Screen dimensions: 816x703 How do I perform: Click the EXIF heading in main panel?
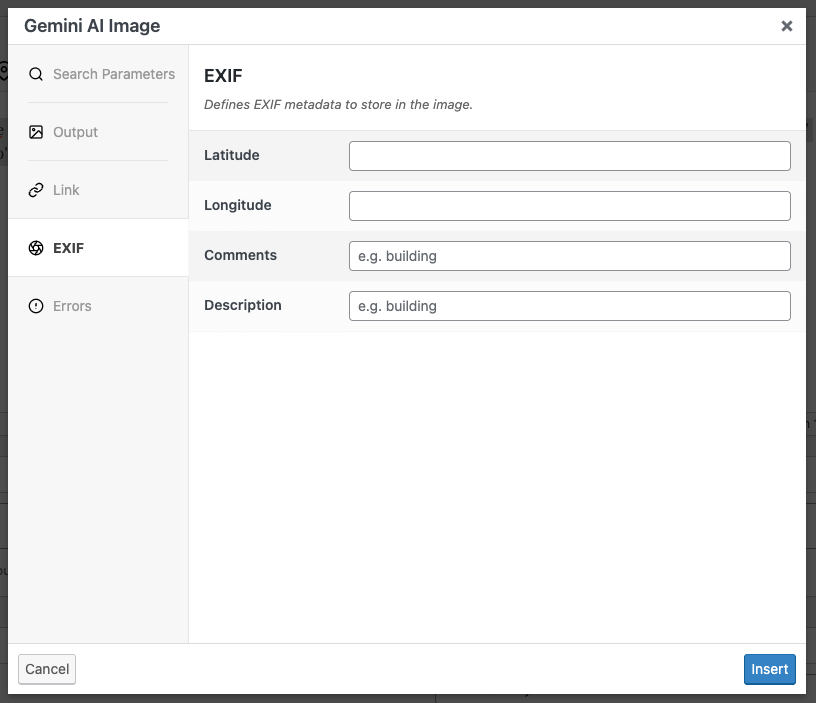click(x=223, y=76)
